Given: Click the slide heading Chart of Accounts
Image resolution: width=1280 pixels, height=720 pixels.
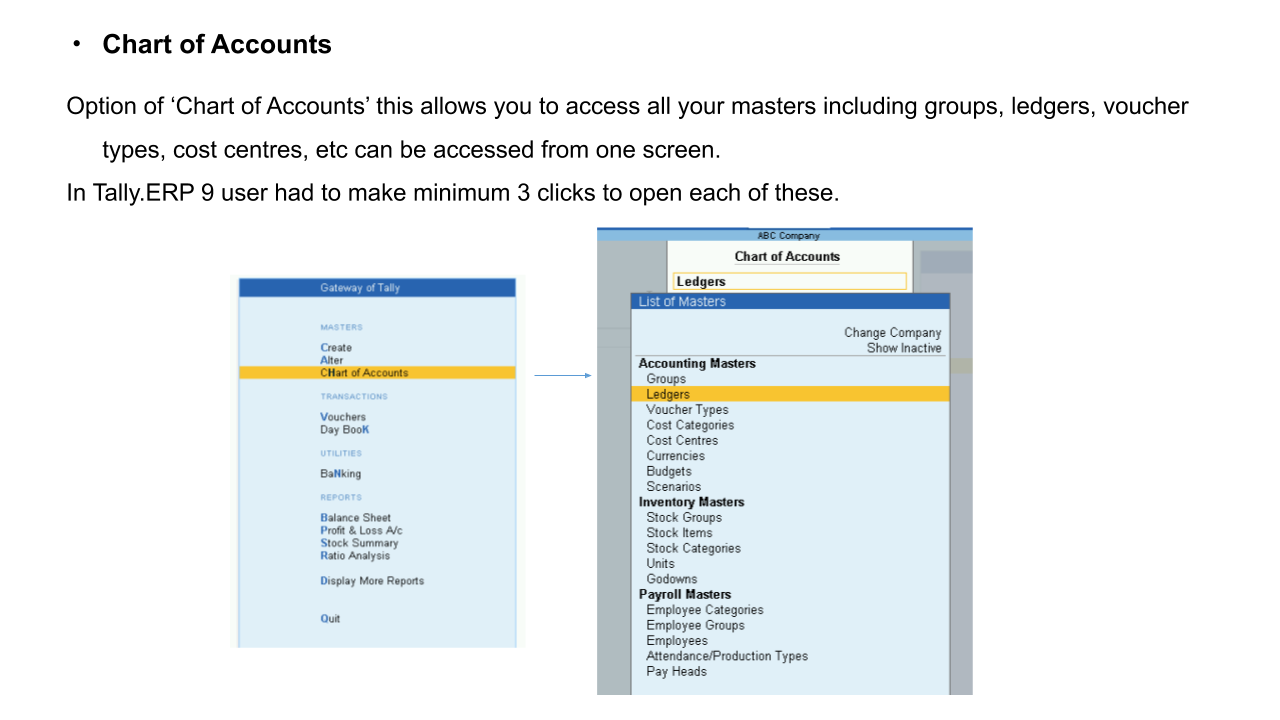Looking at the screenshot, I should click(217, 45).
